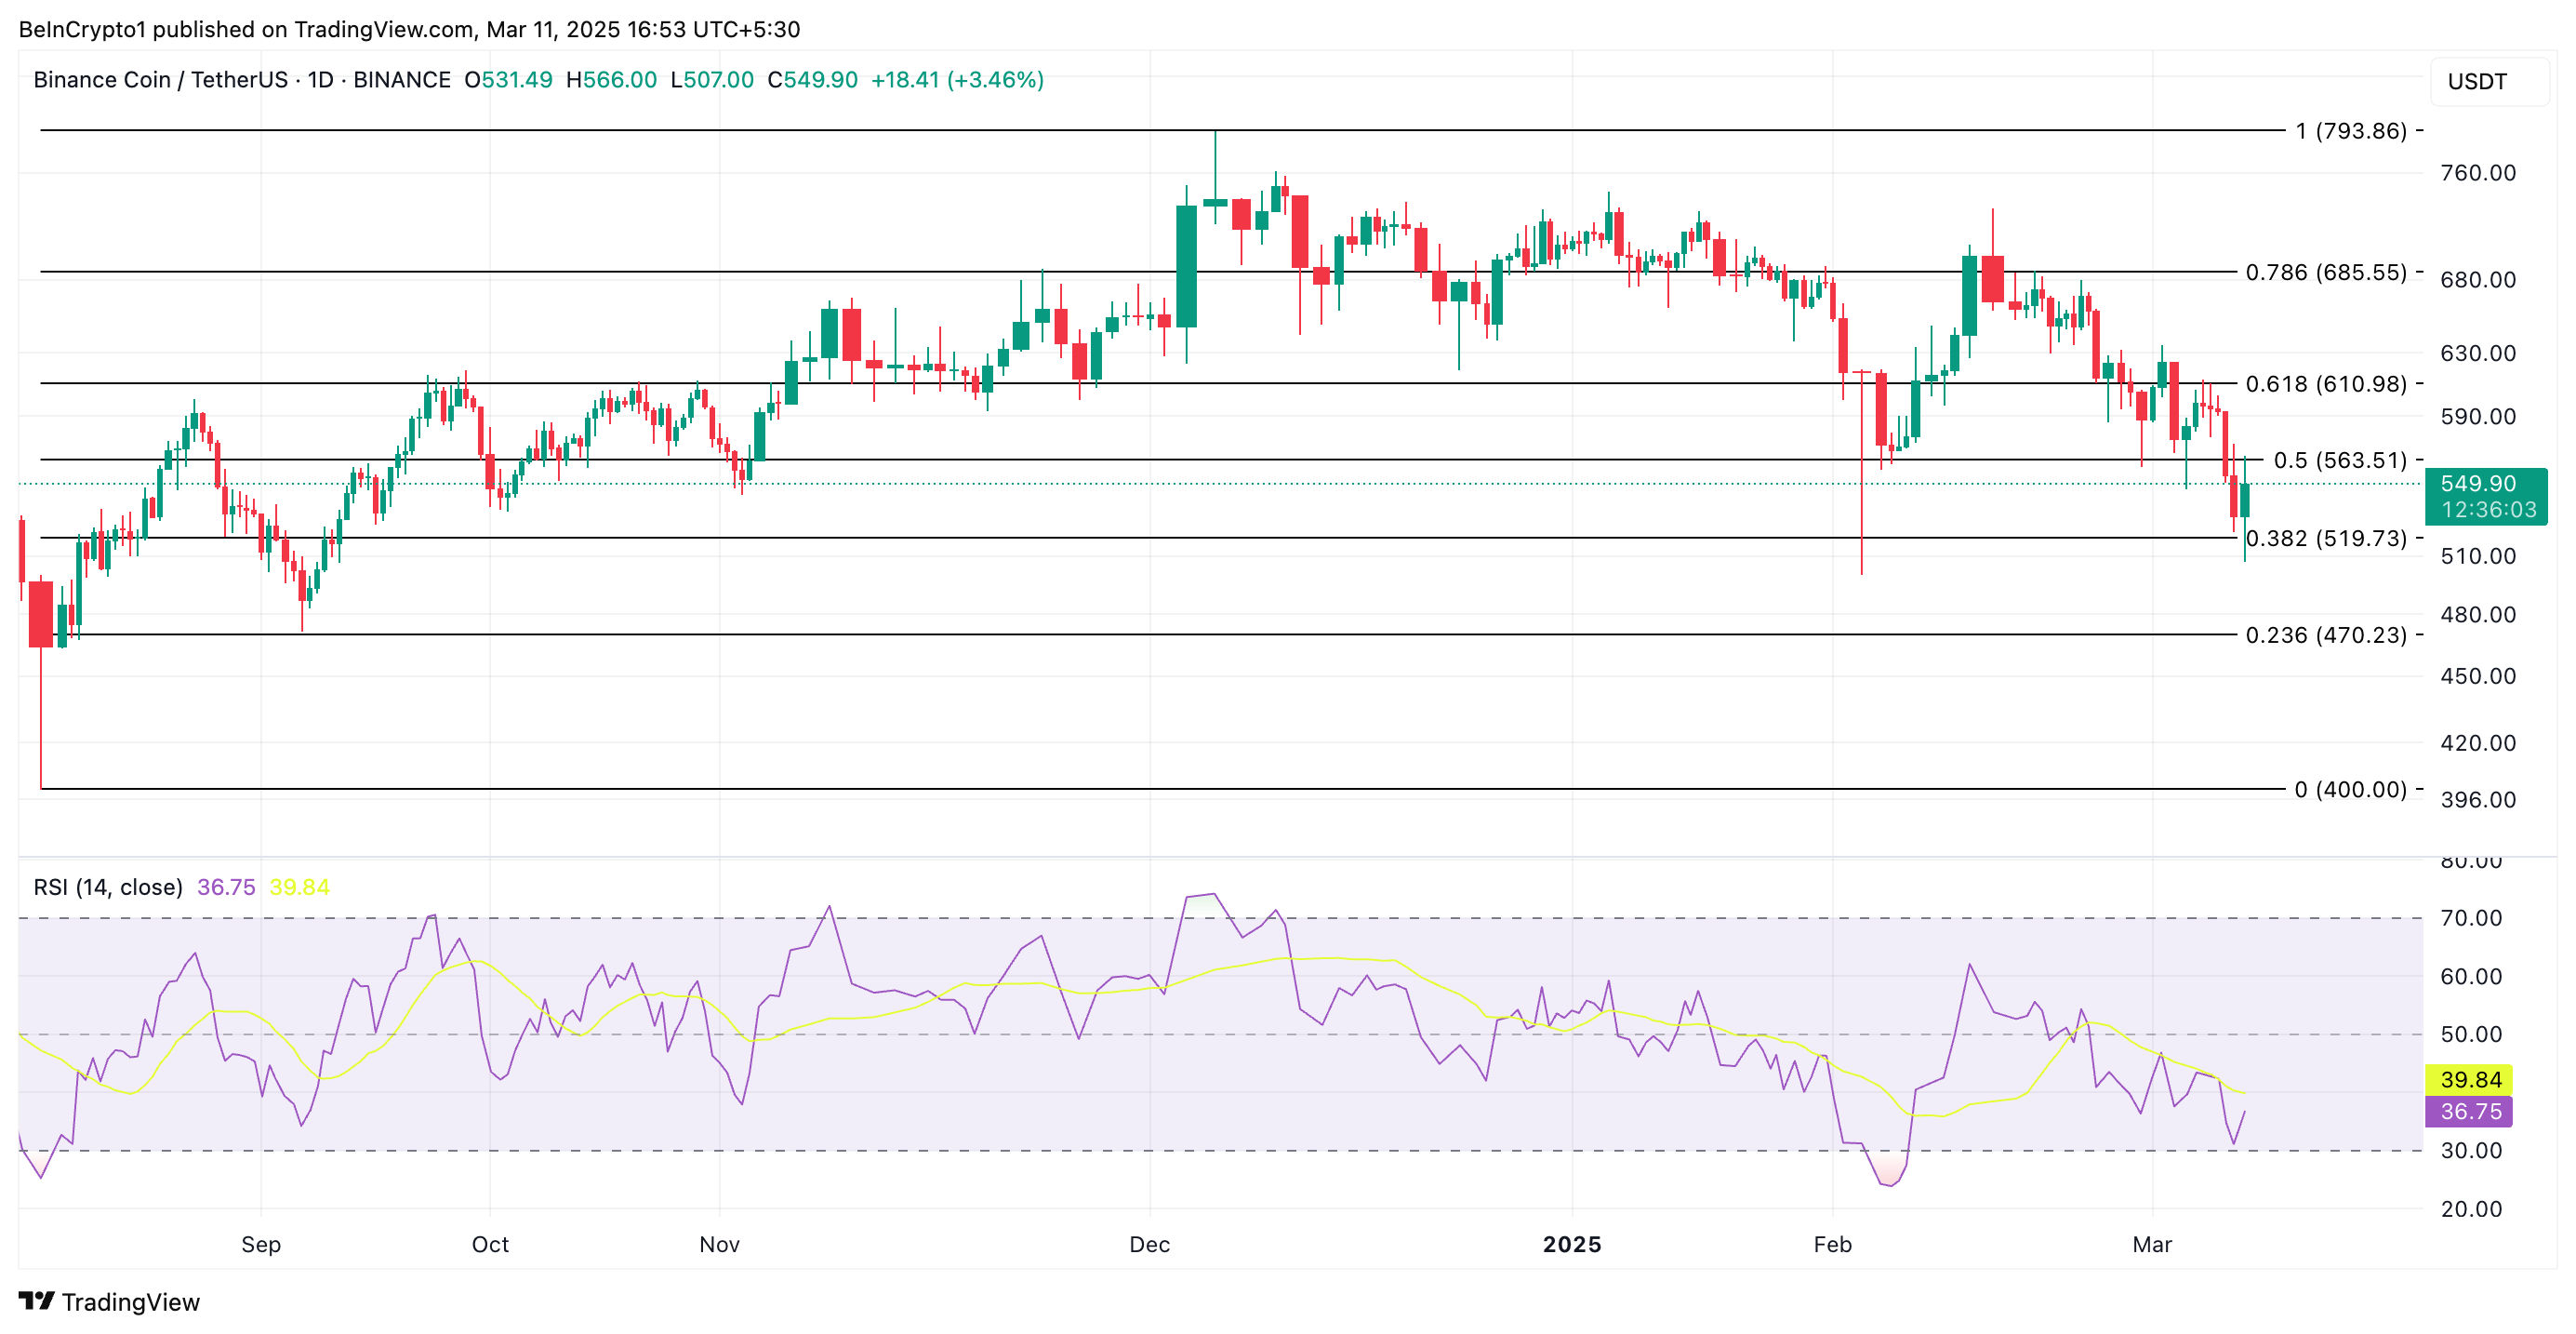Image resolution: width=2576 pixels, height=1334 pixels.
Task: Click the Dec label on time axis
Action: (1149, 1244)
